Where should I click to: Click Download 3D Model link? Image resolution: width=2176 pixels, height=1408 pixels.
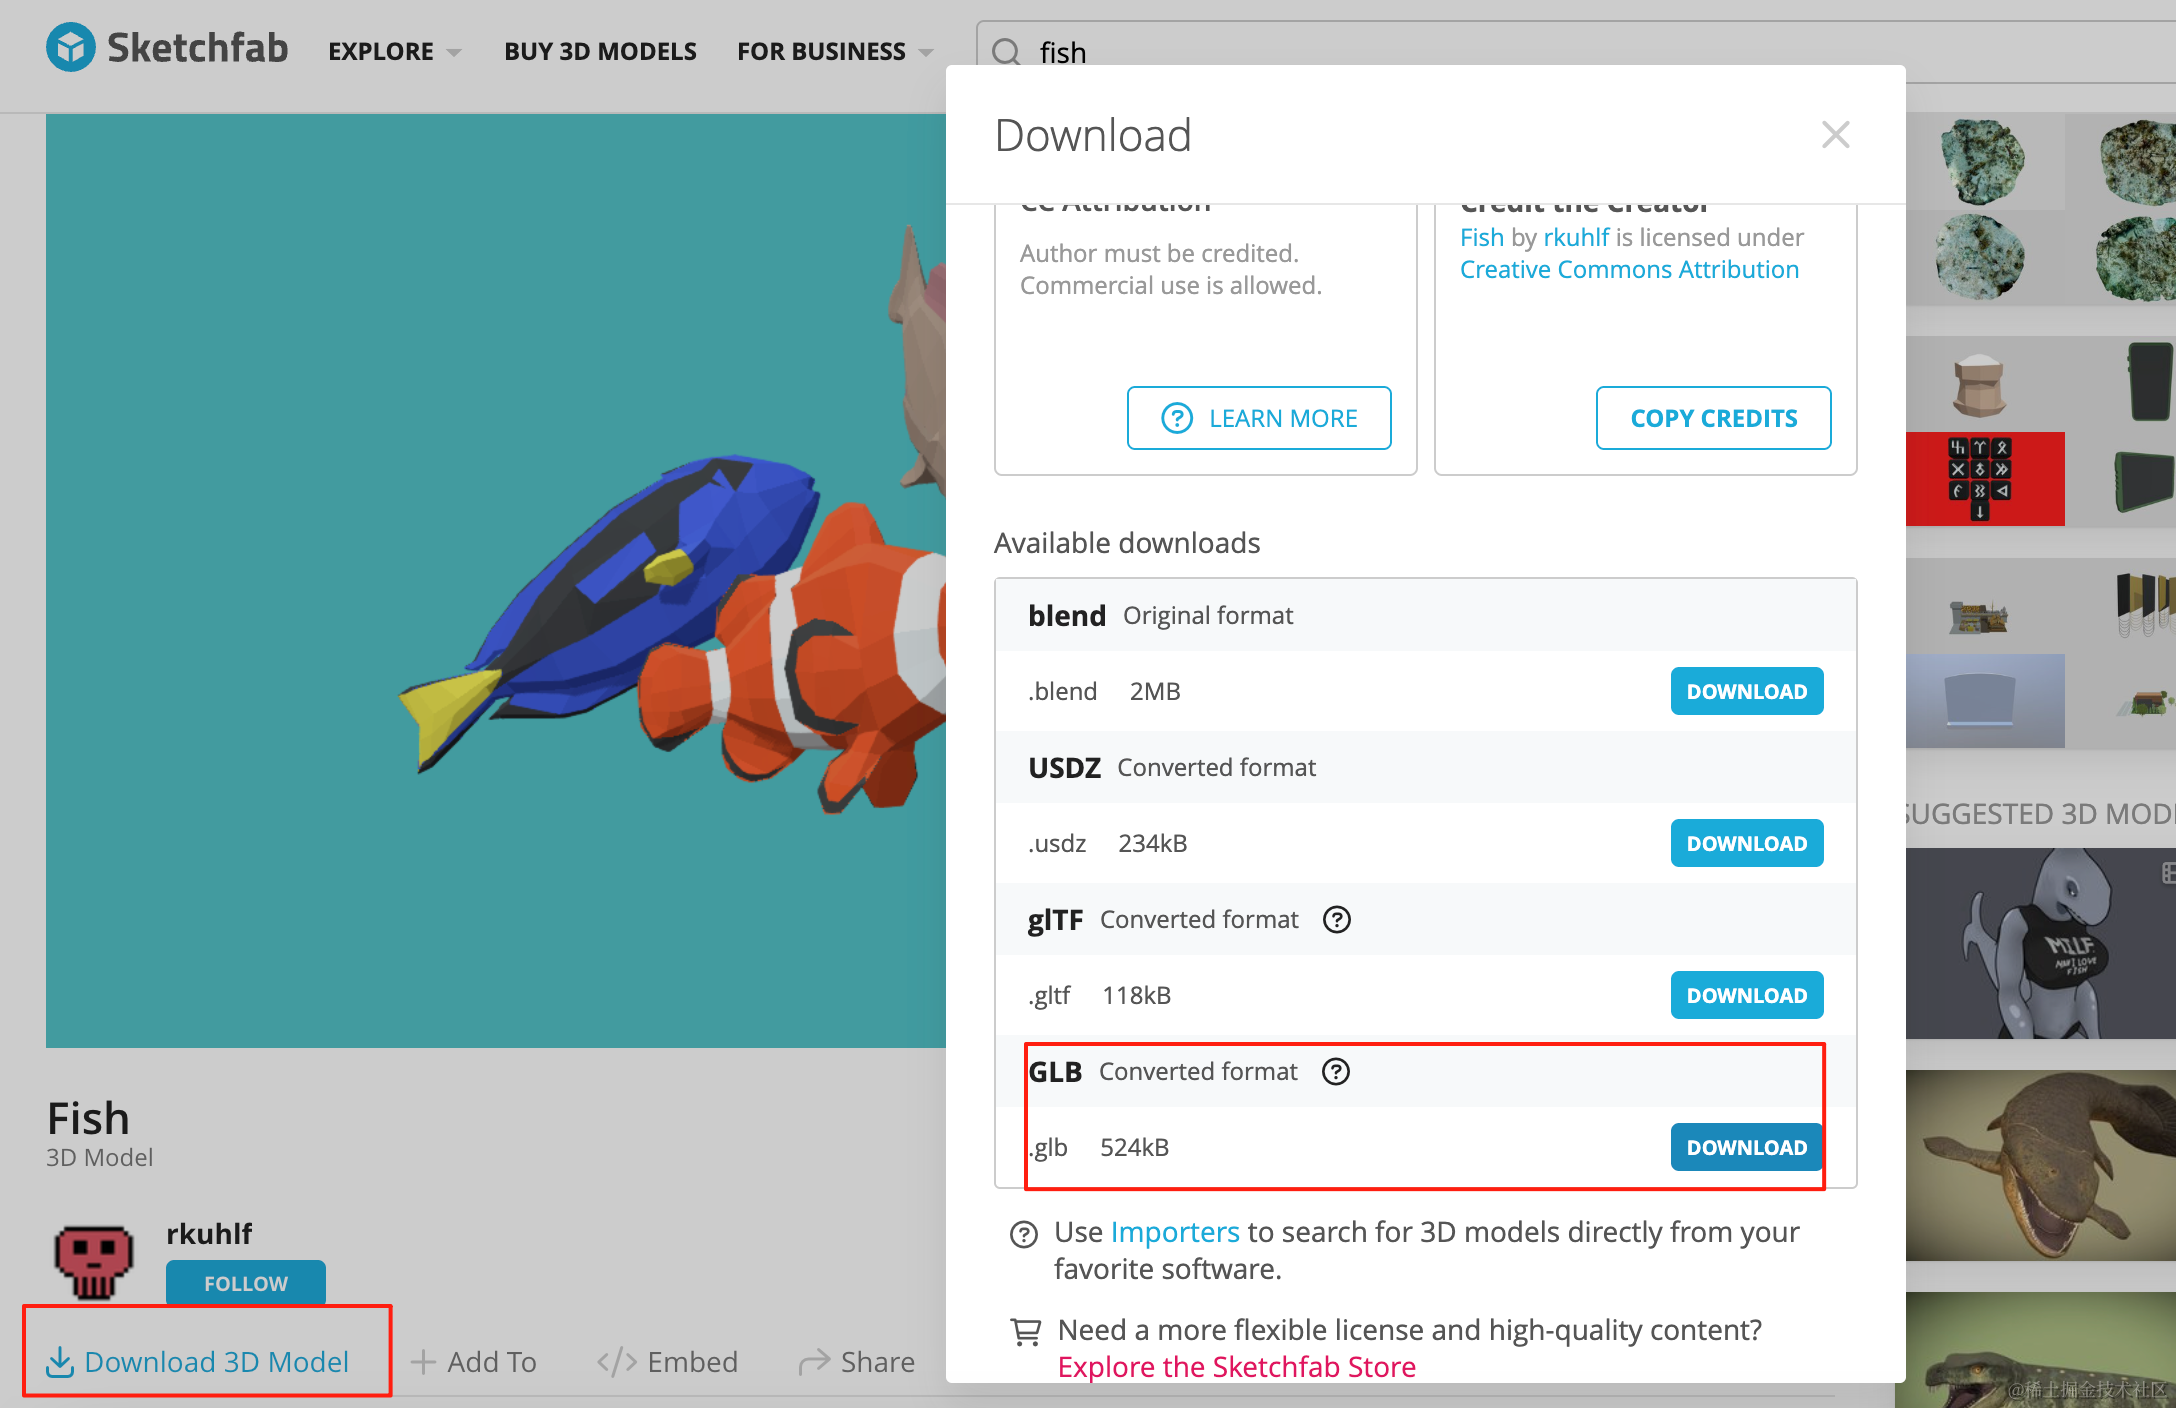coord(198,1362)
